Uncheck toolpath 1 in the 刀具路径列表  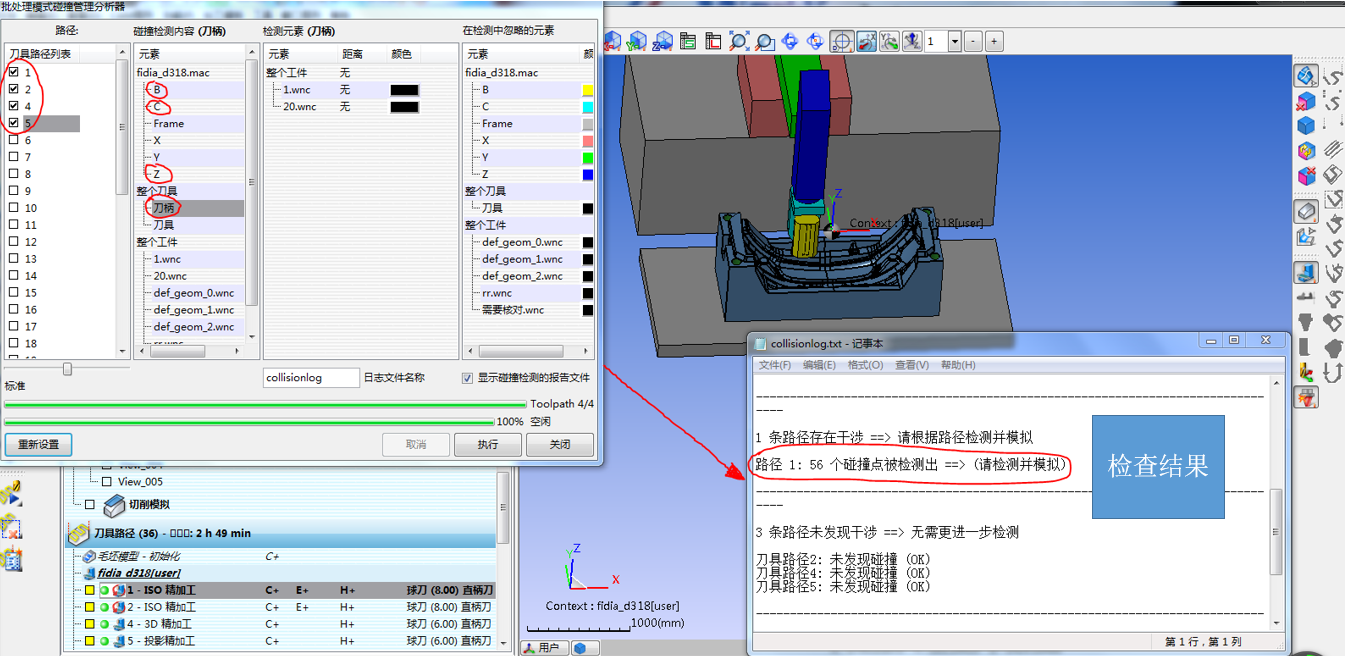(13, 73)
